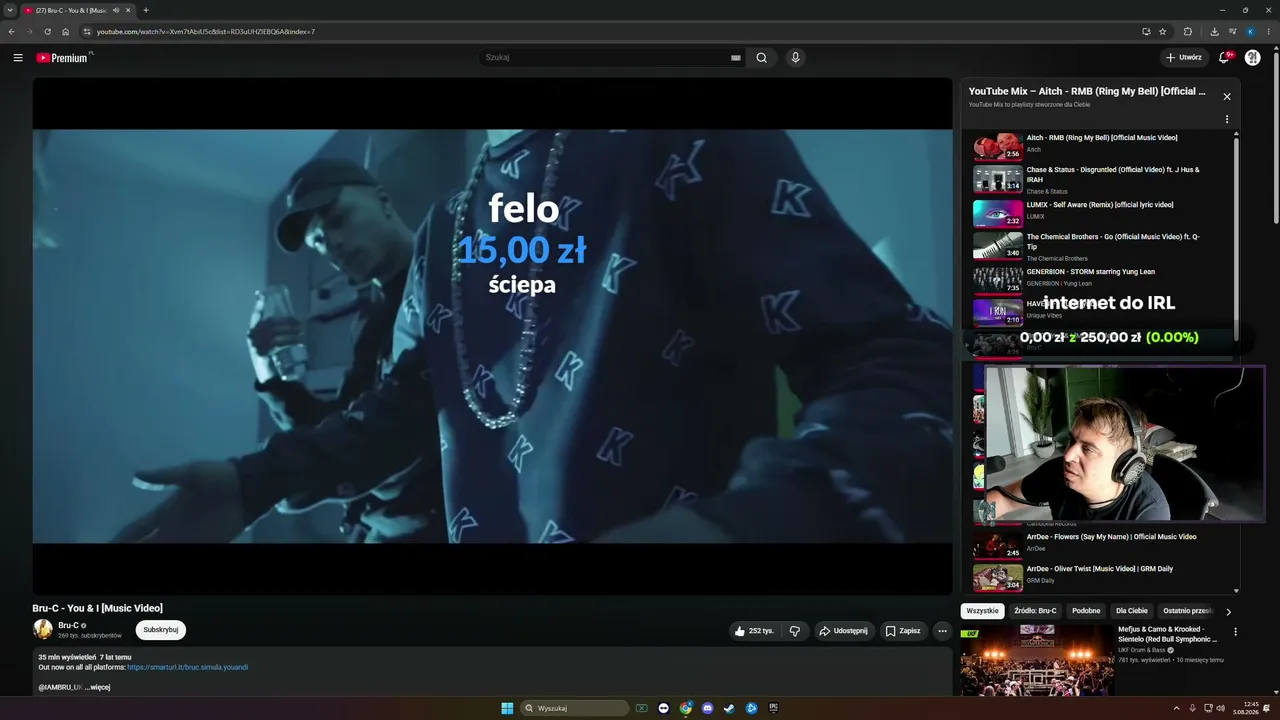Image resolution: width=1280 pixels, height=720 pixels.
Task: Open Chrome profile avatar
Action: (x=1250, y=32)
